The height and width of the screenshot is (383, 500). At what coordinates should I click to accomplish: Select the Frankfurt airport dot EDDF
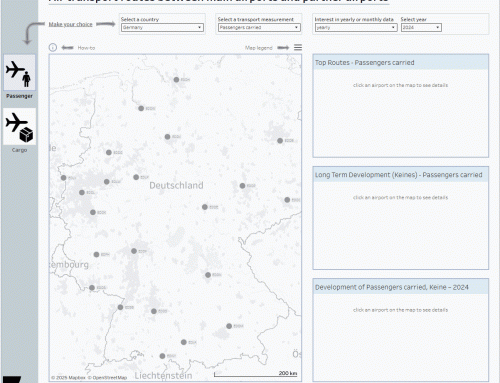[x=134, y=251]
